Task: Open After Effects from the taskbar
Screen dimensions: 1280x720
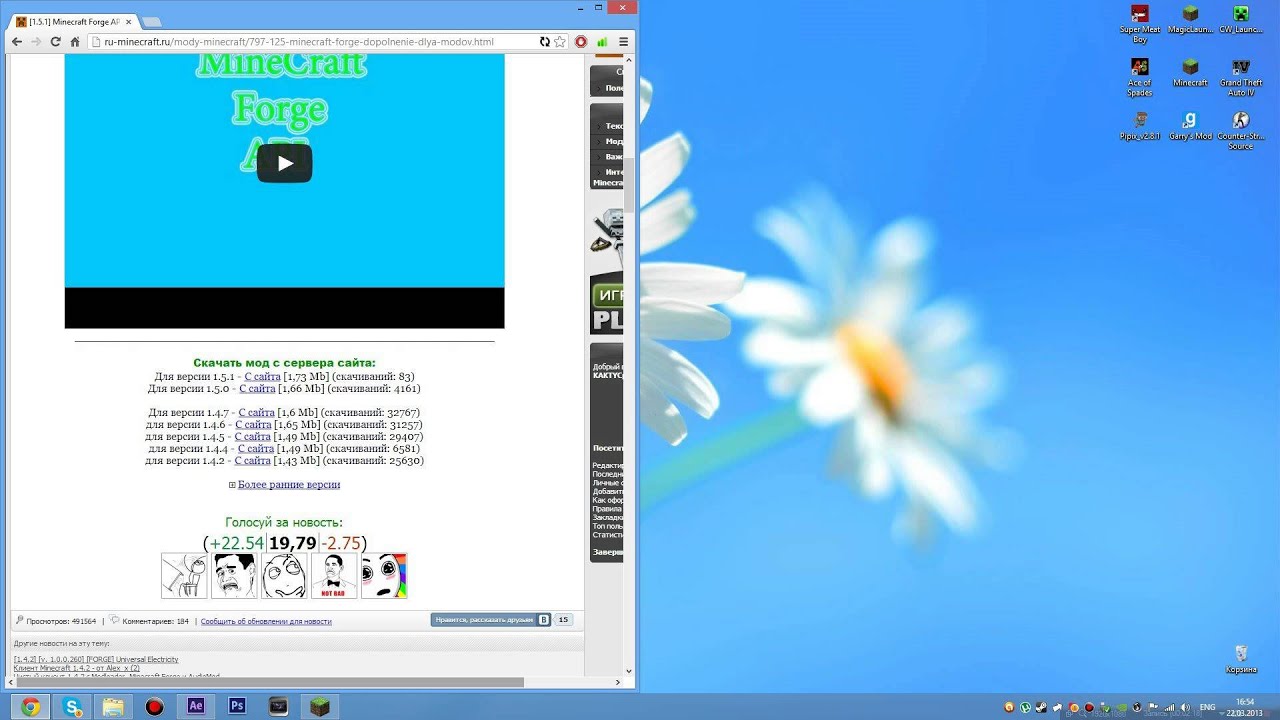Action: pos(196,706)
